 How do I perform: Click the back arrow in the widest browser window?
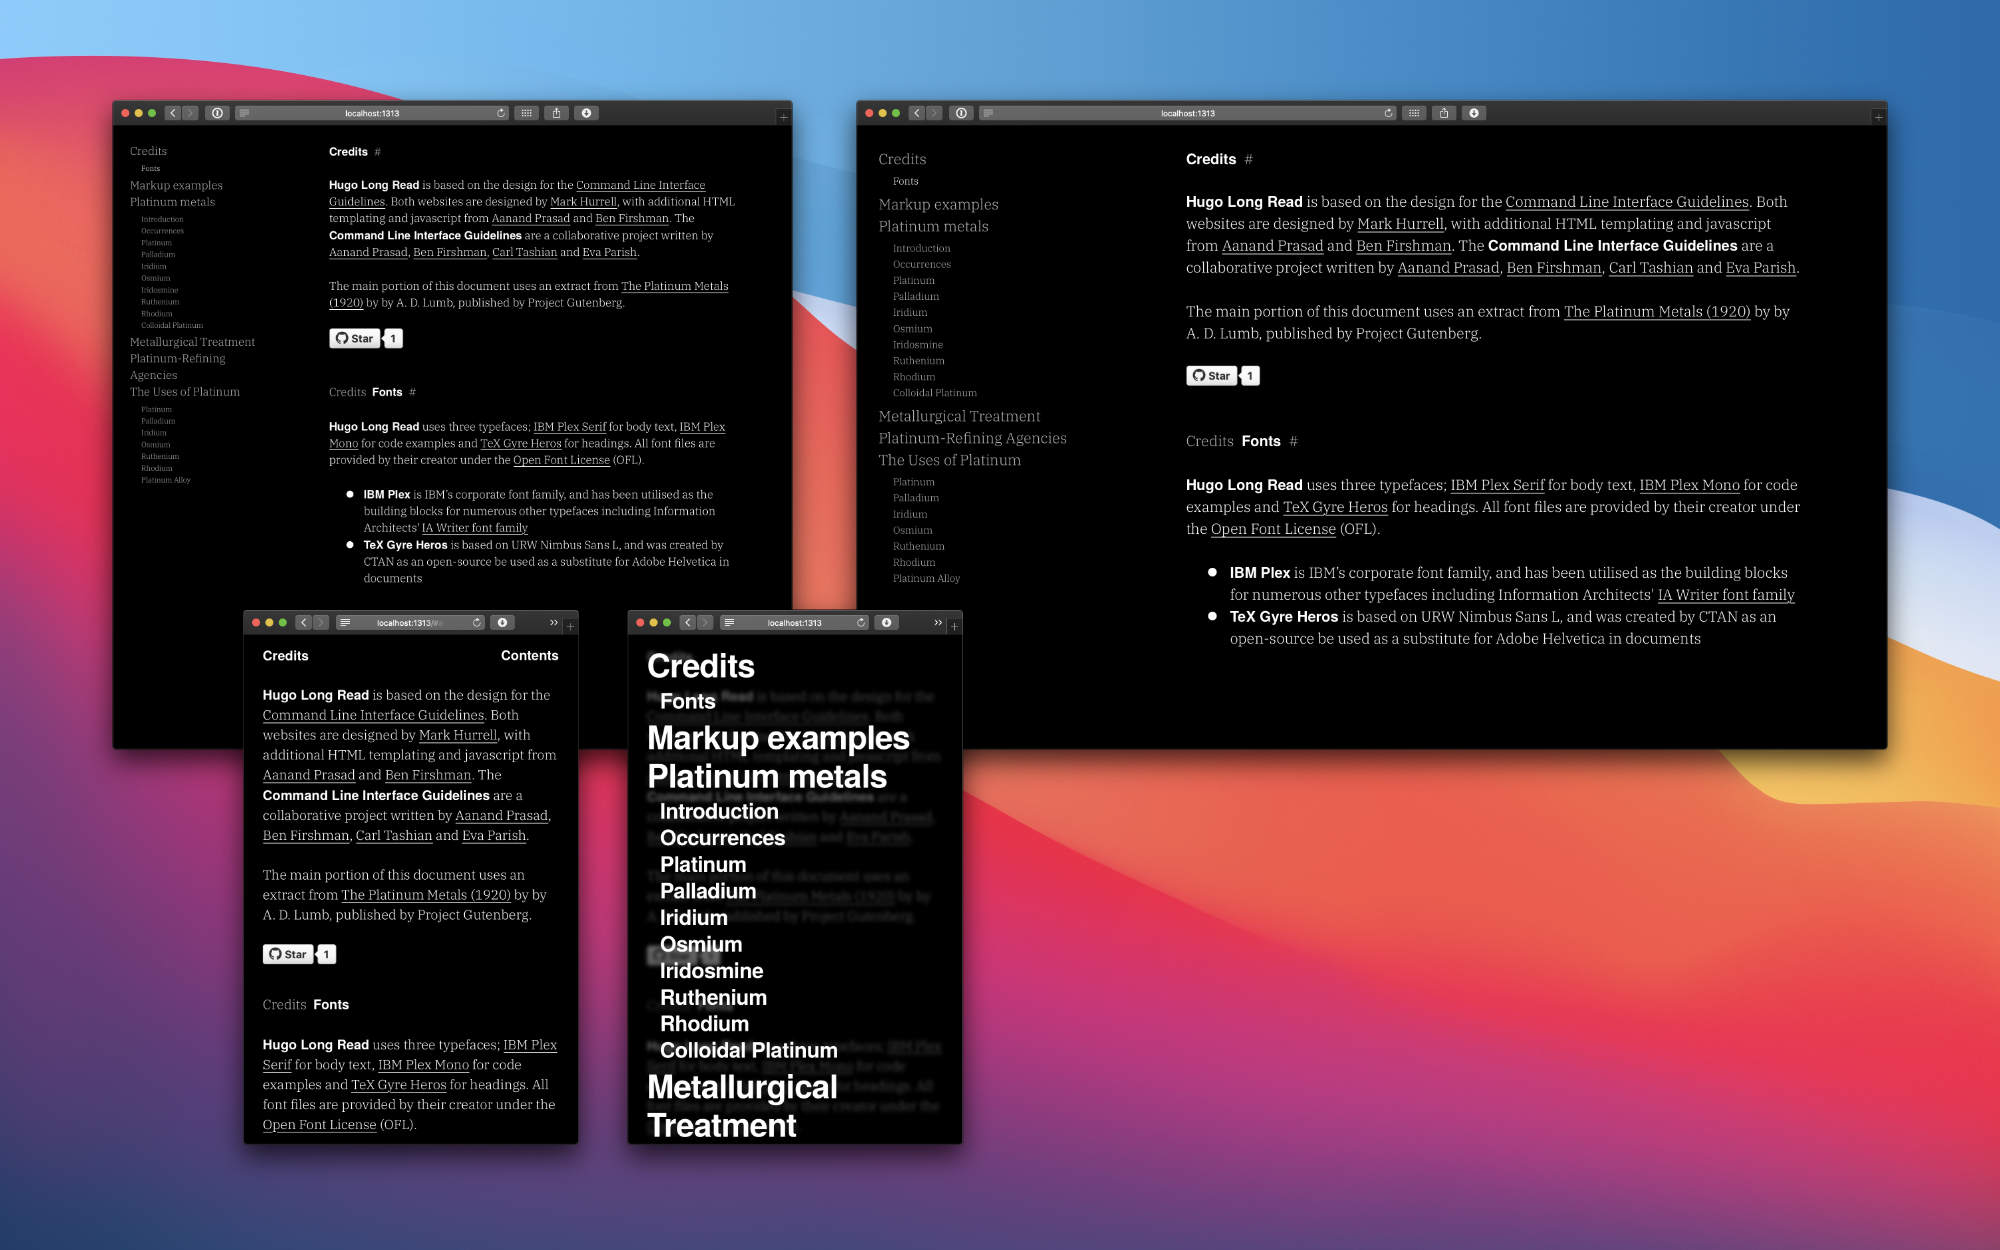[x=916, y=113]
